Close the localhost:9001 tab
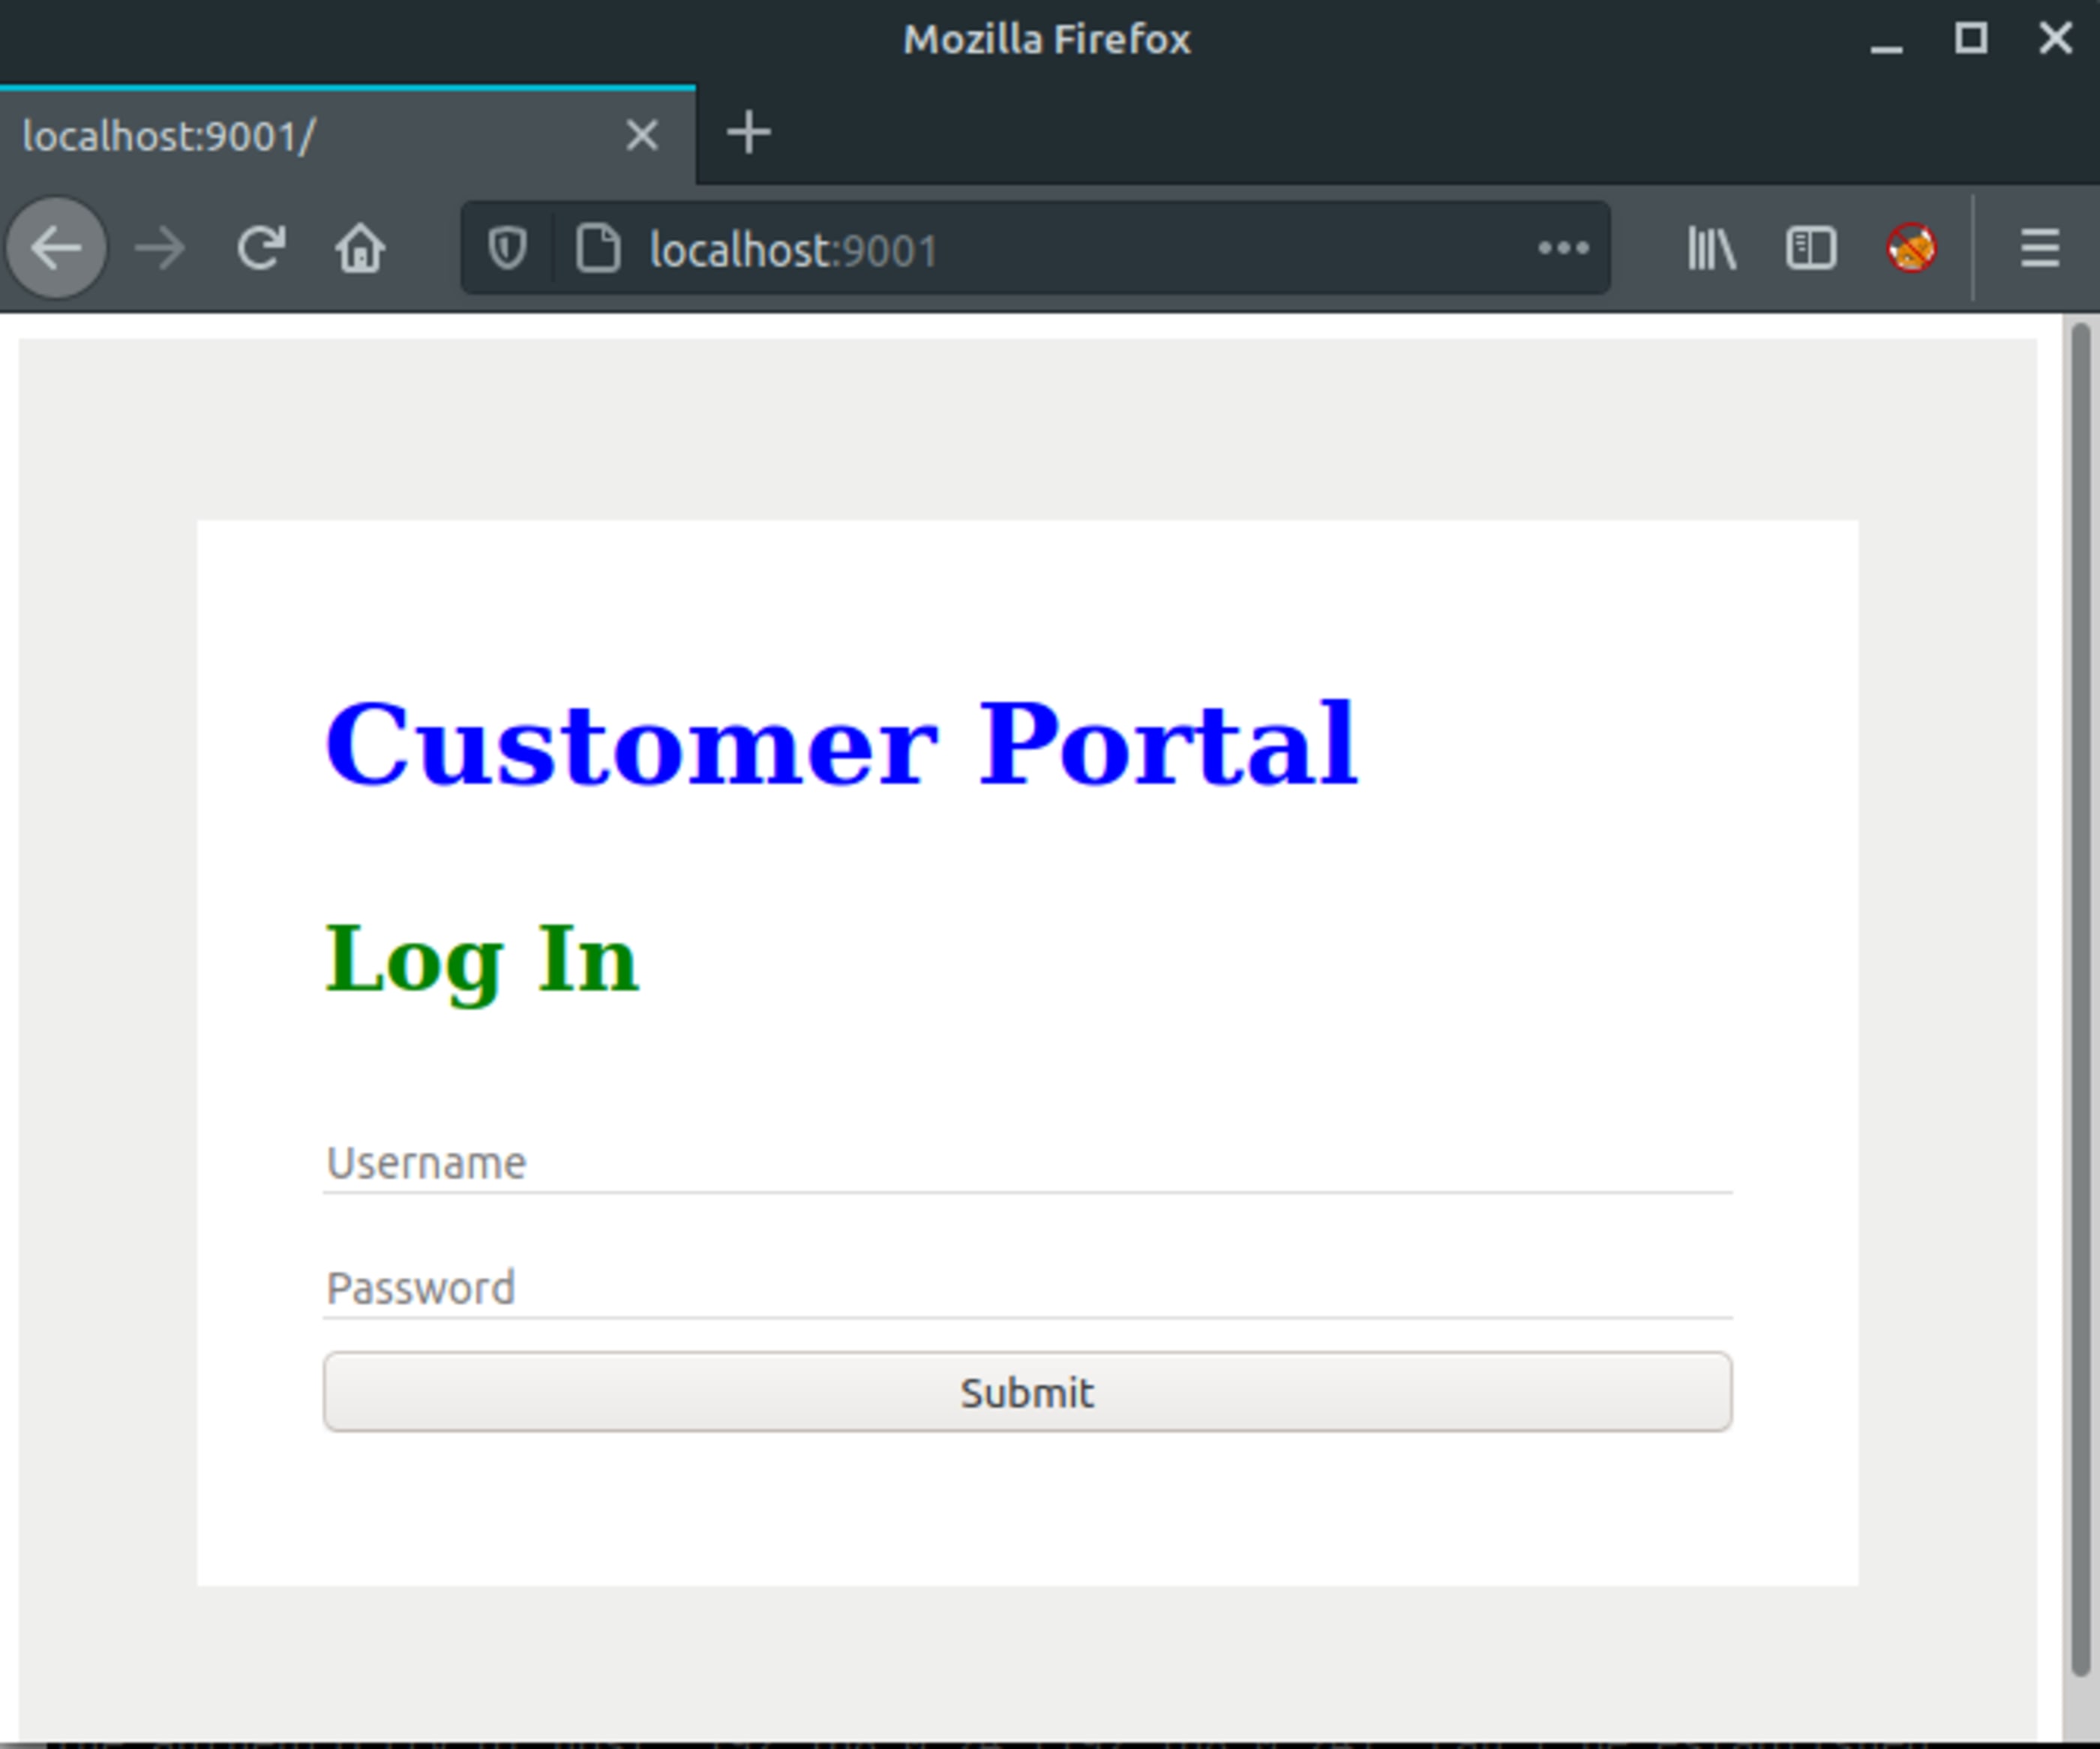 642,135
